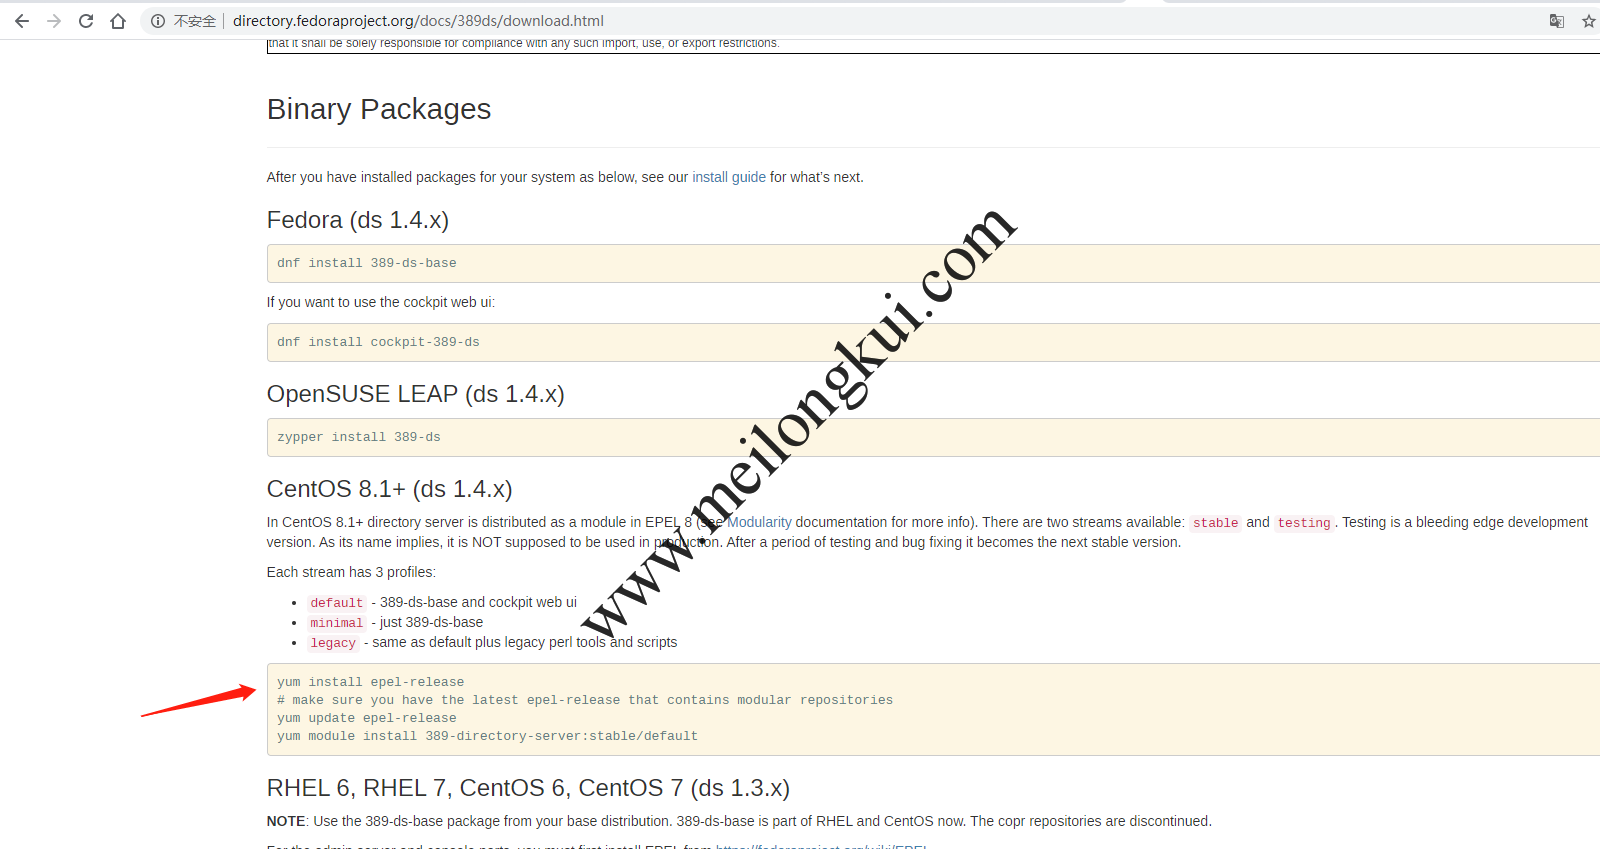1600x849 pixels.
Task: Click the testing stream code label
Action: pyautogui.click(x=1304, y=523)
